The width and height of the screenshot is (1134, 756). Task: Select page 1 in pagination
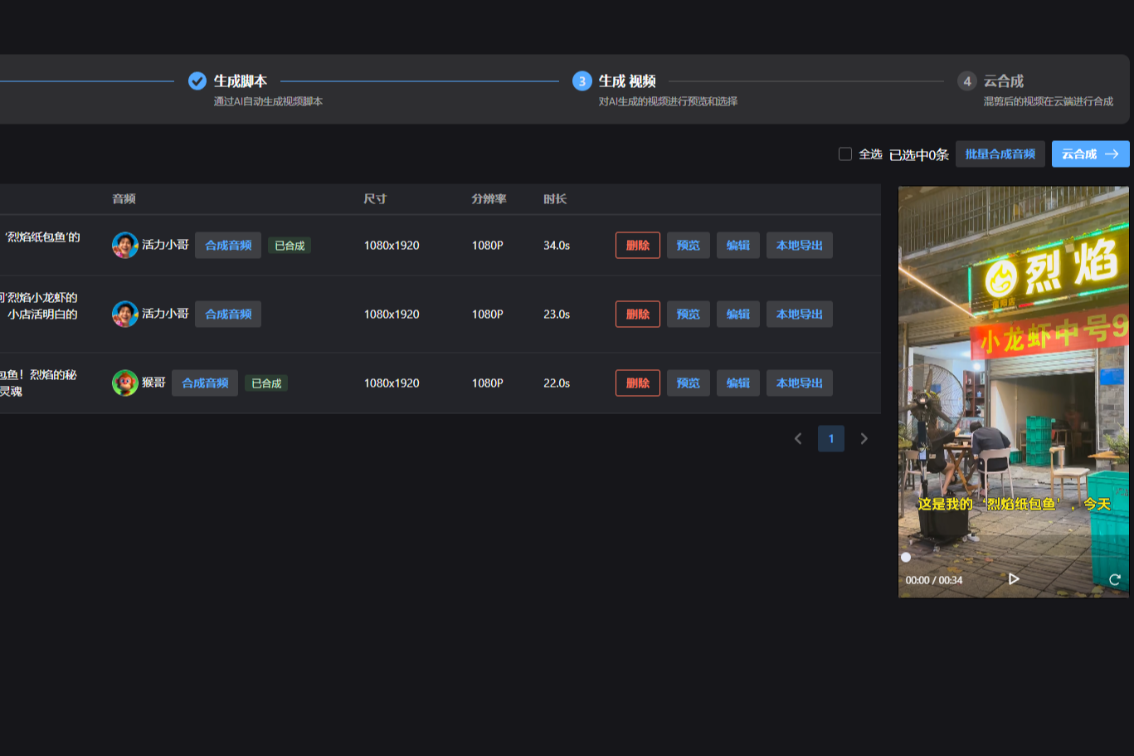coord(831,438)
